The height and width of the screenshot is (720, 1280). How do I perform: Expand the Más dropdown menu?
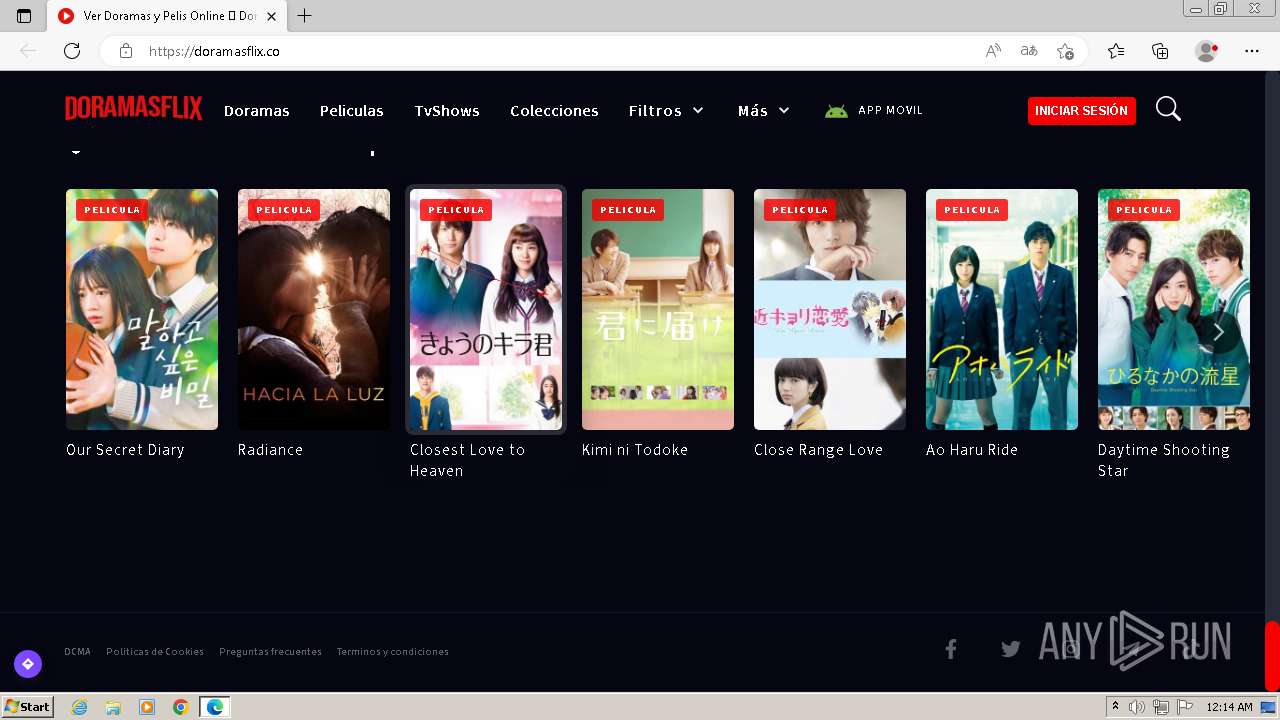click(764, 111)
